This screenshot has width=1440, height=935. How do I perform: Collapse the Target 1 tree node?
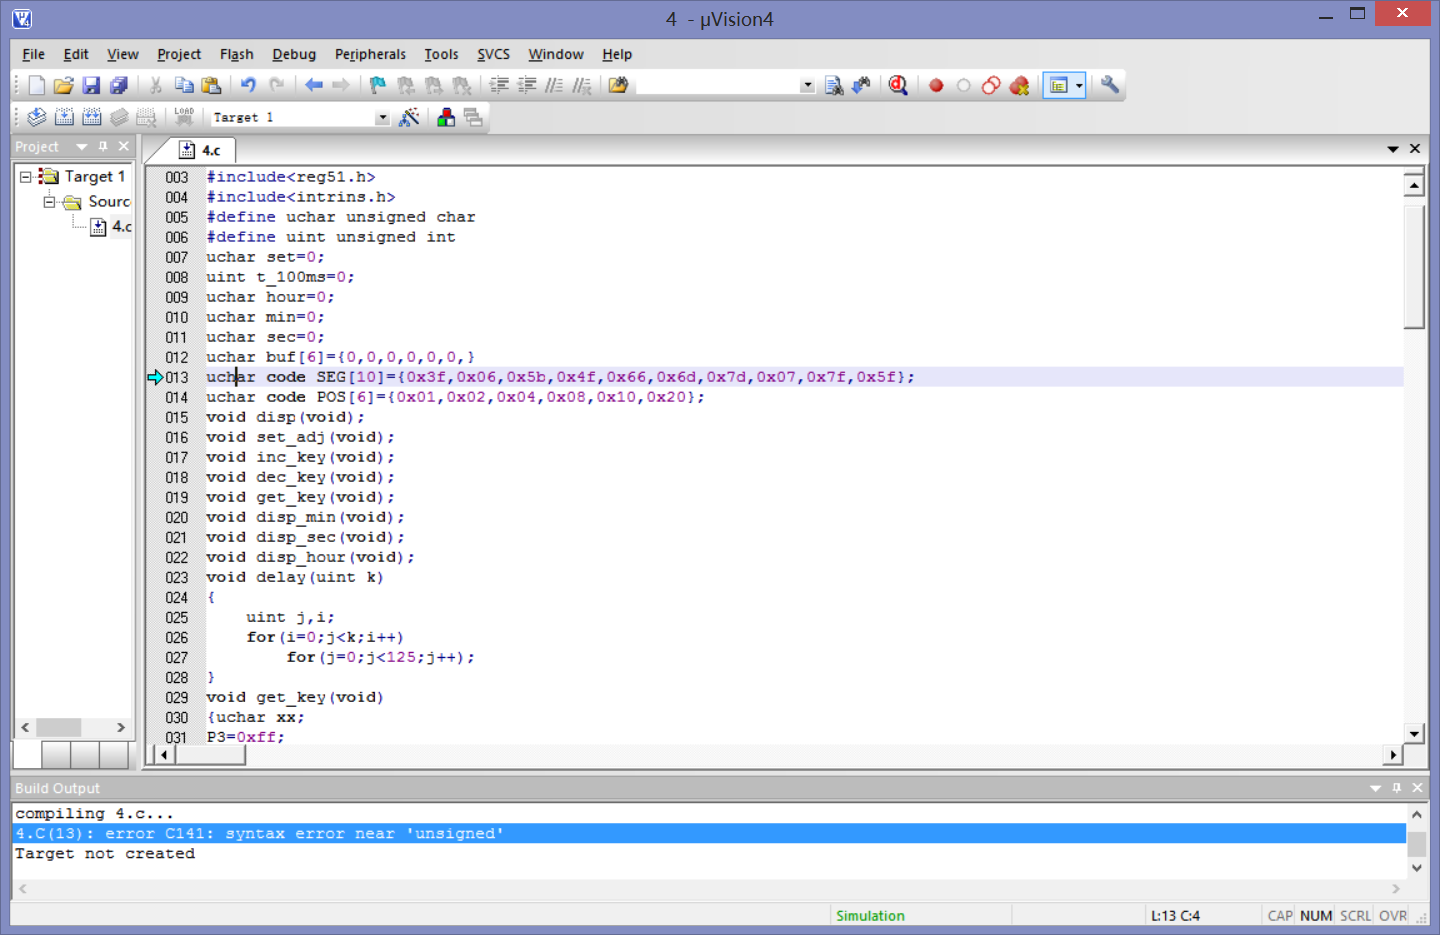point(26,177)
